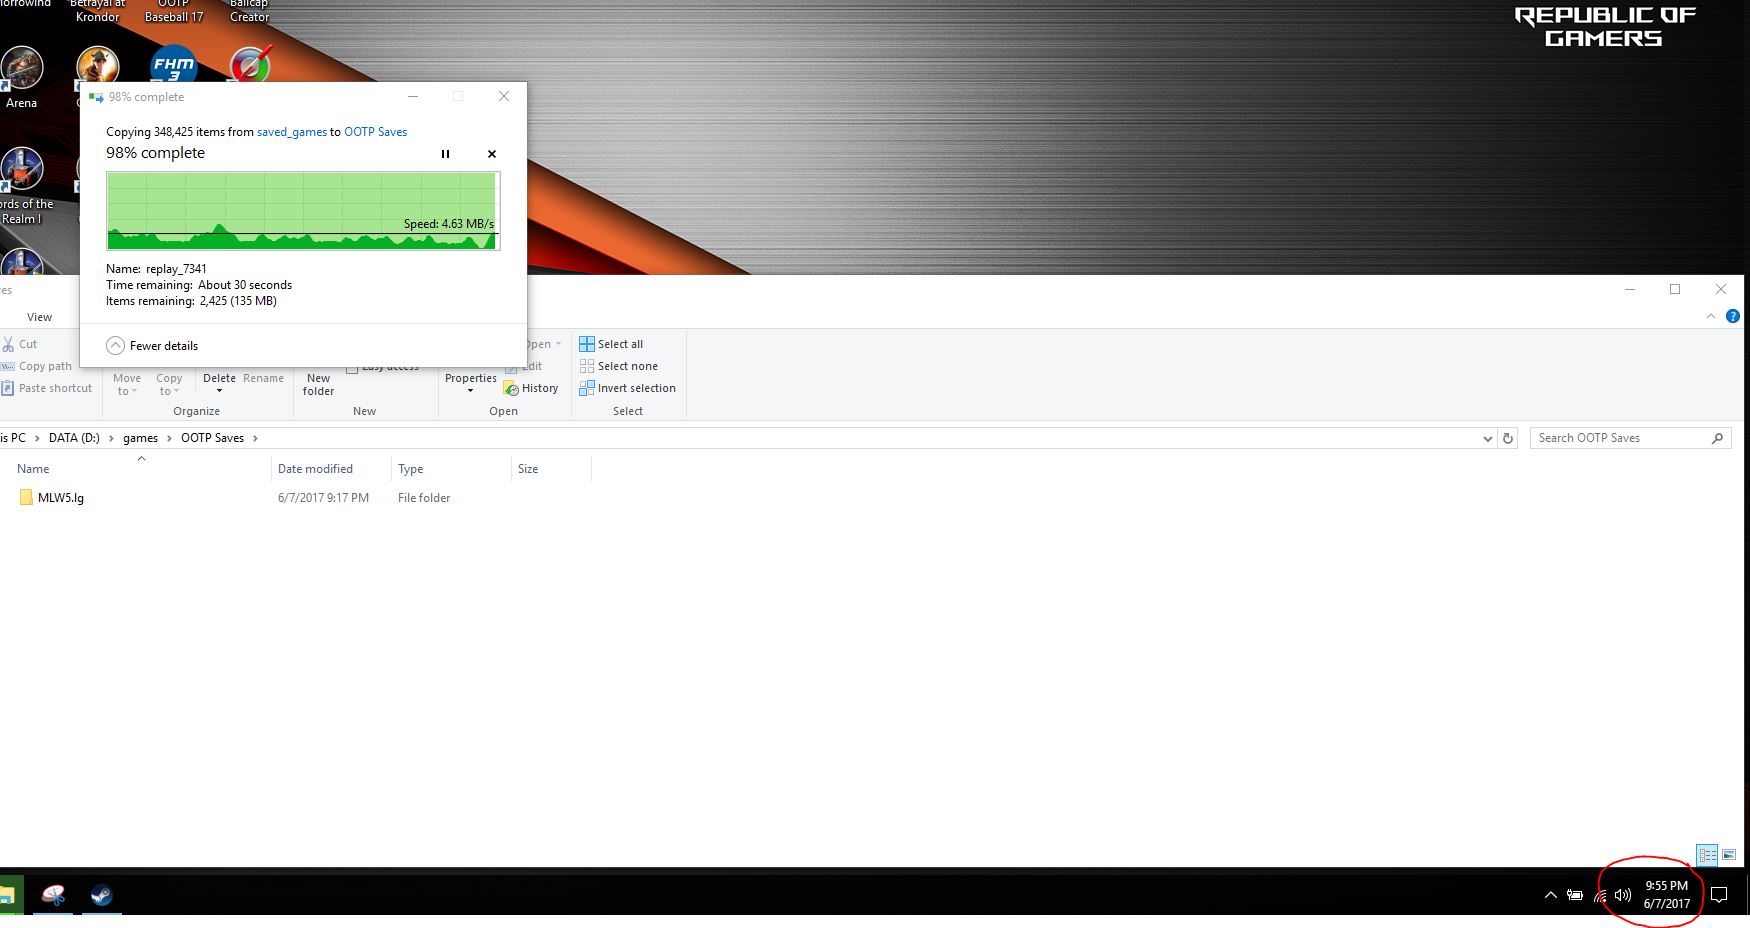The width and height of the screenshot is (1750, 928).
Task: Click Invert selection in the ribbon
Action: pos(627,388)
